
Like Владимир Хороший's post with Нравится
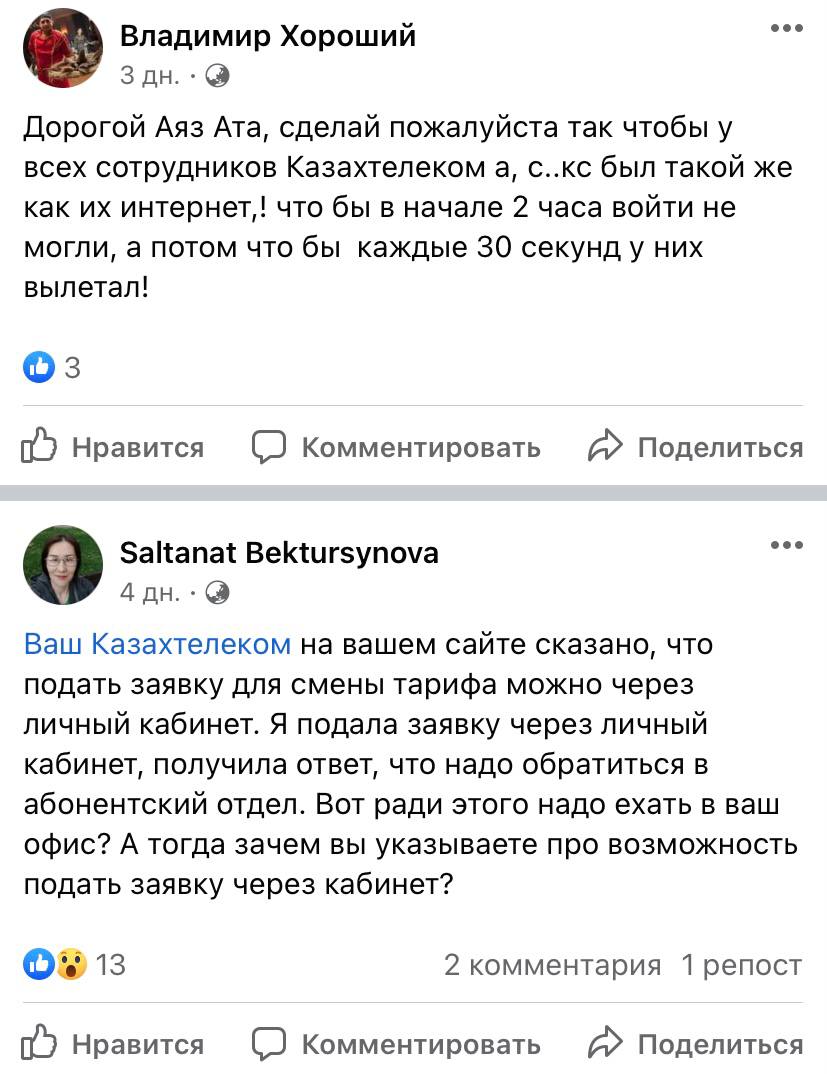112,447
